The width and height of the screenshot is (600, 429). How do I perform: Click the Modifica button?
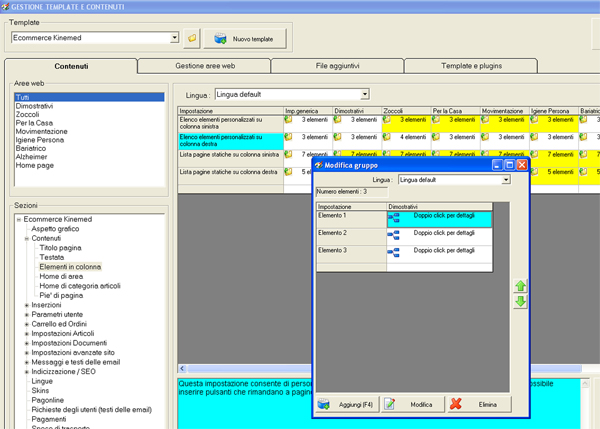pyautogui.click(x=413, y=405)
